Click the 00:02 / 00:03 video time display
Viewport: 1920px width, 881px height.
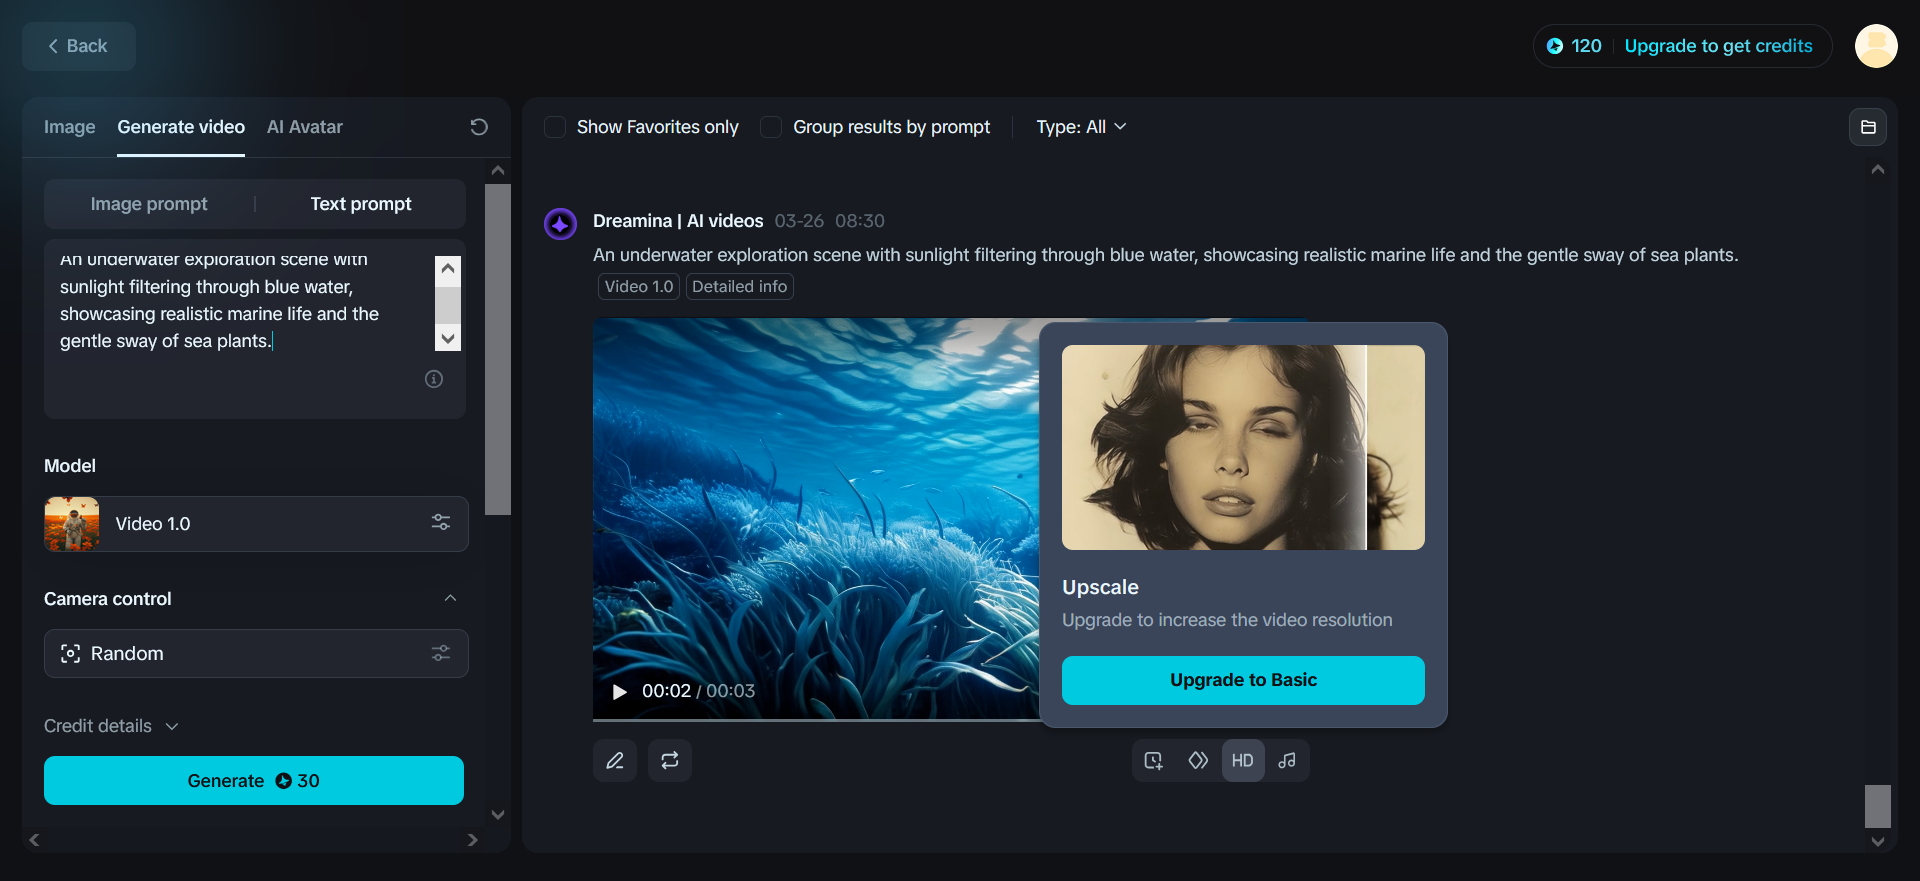point(699,691)
